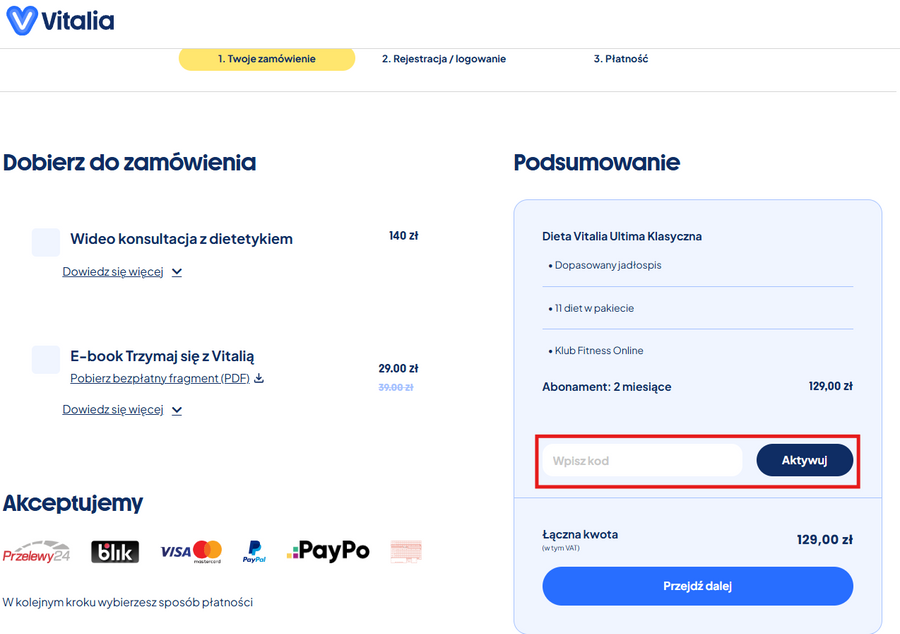The image size is (900, 634).
Task: Select the 1. Twoje zamówienie step
Action: 267,59
